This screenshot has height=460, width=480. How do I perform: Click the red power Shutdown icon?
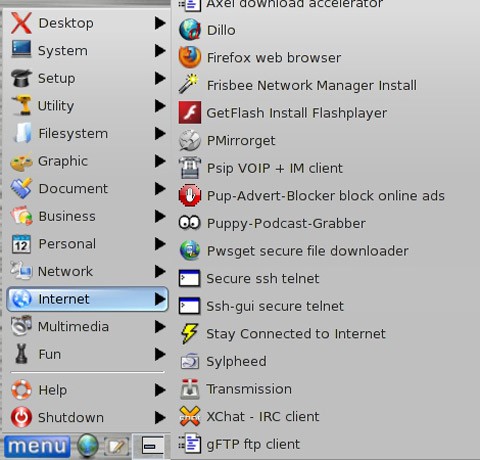pyautogui.click(x=21, y=417)
